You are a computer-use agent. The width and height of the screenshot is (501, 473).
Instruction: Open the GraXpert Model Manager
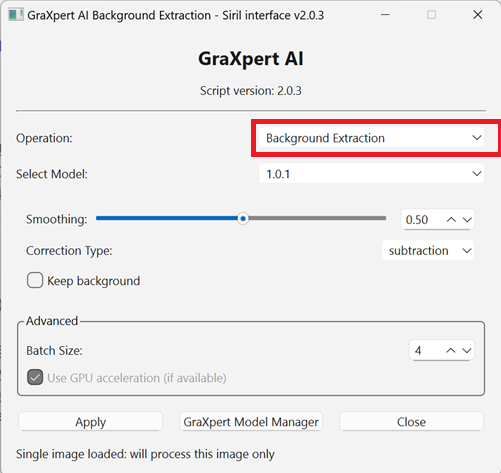(x=251, y=422)
